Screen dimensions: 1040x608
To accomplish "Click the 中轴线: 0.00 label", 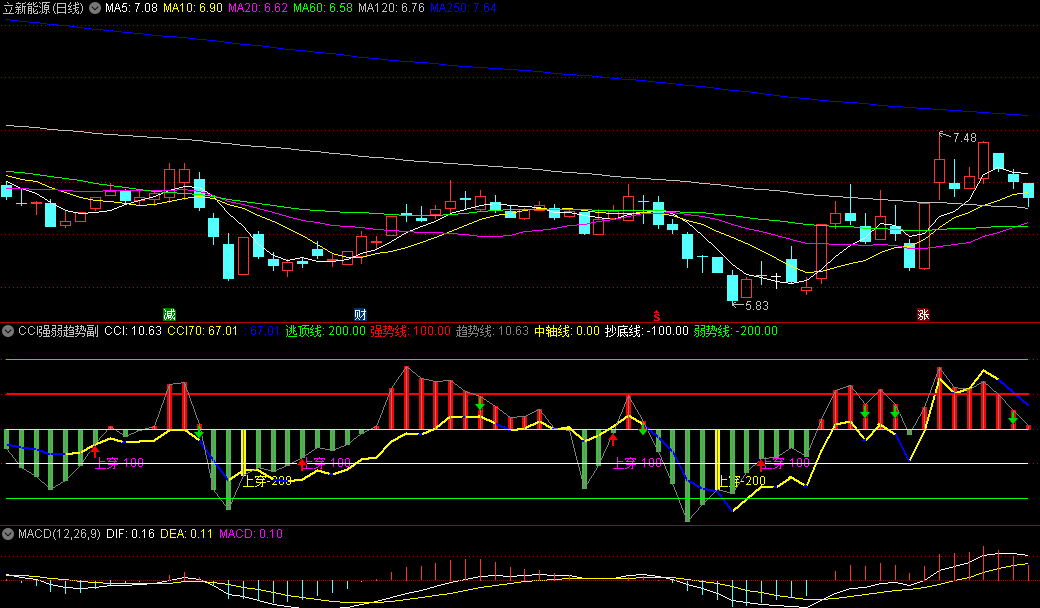I will (567, 331).
